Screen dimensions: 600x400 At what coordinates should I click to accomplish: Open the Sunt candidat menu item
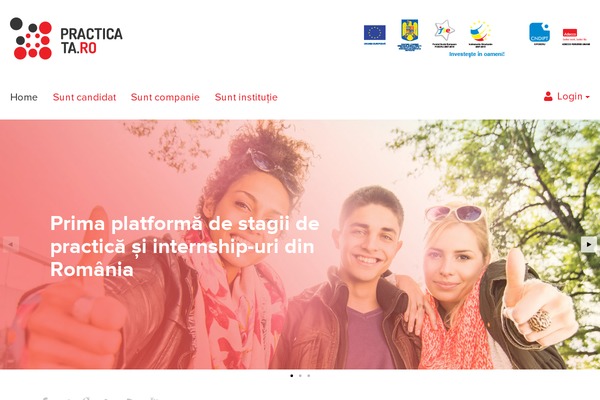click(x=84, y=97)
